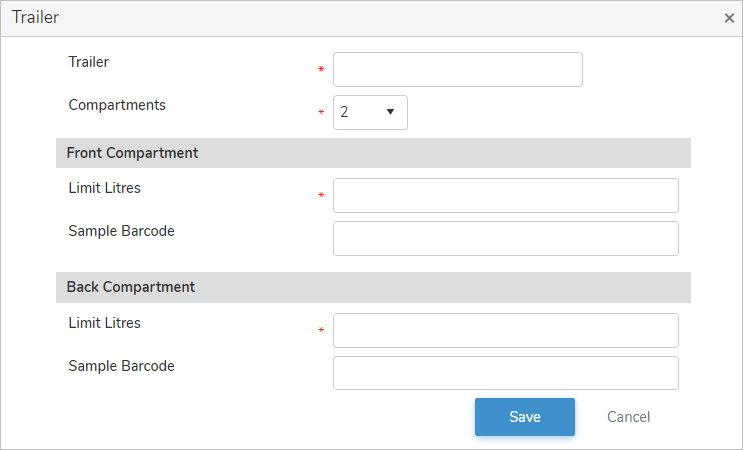This screenshot has width=743, height=450.
Task: Select the Back Compartment section header
Action: tap(131, 287)
